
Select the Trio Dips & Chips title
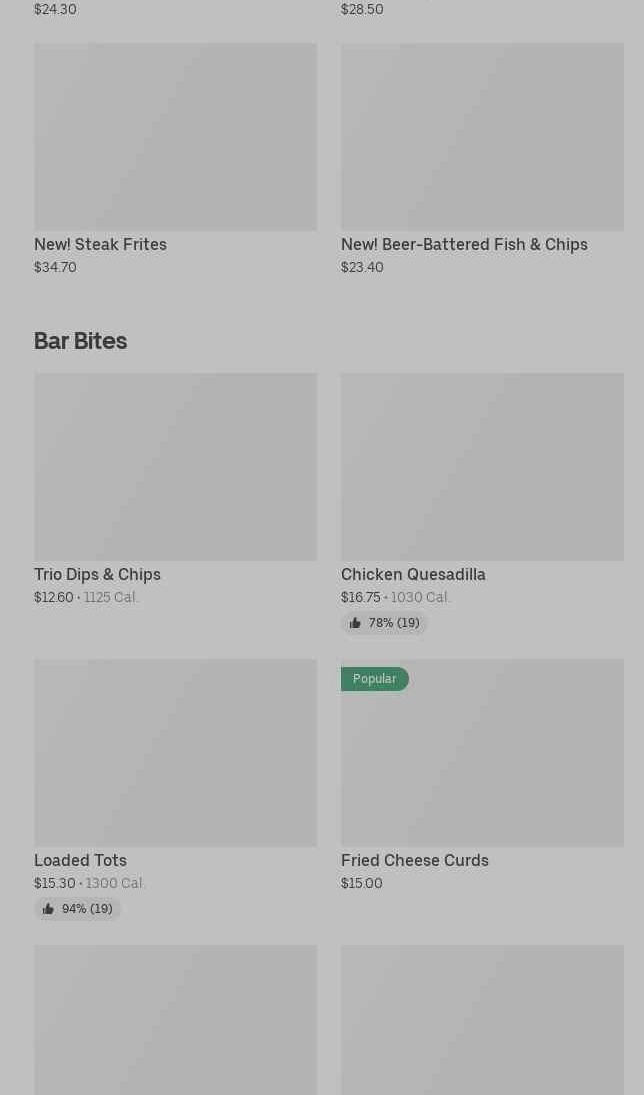click(x=97, y=574)
